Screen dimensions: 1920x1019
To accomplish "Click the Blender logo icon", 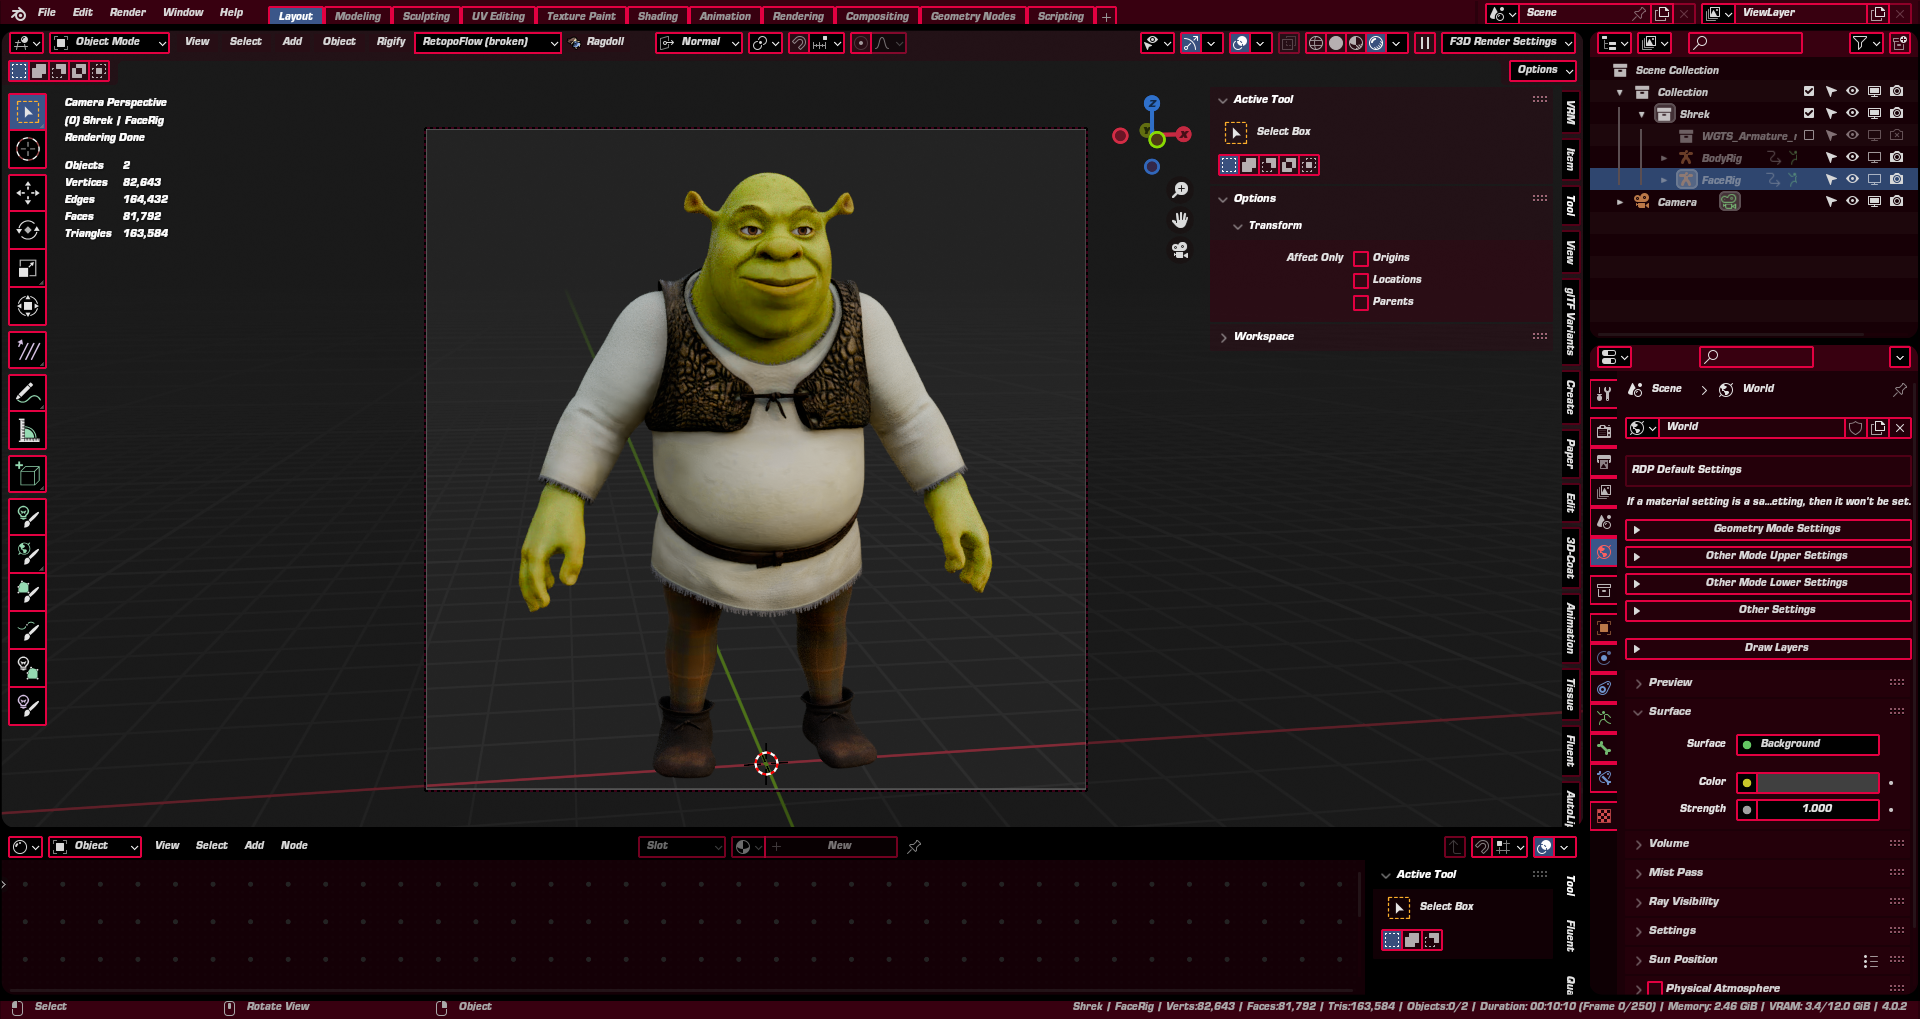I will click(x=18, y=13).
